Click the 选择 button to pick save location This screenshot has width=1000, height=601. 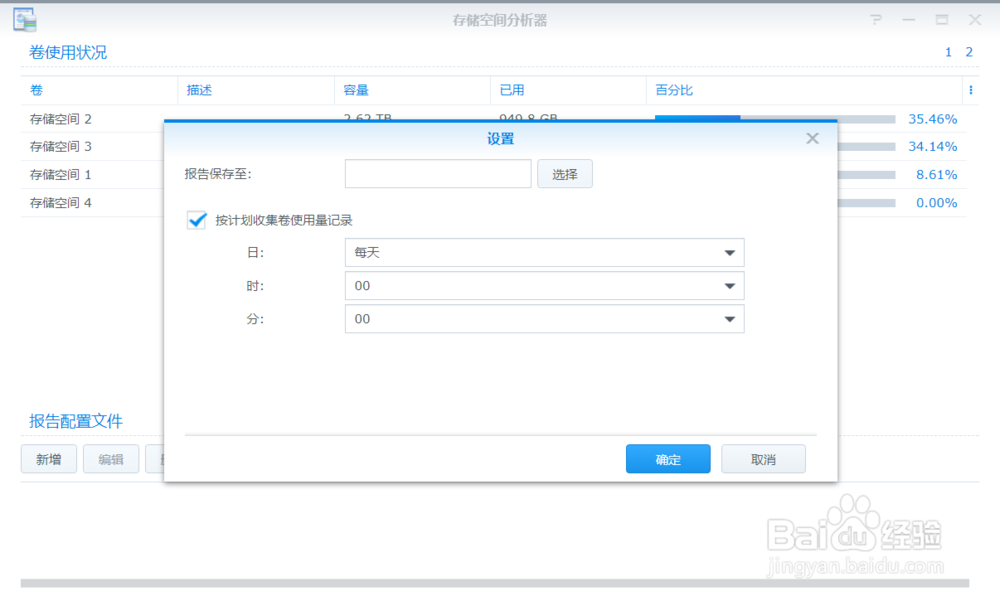565,173
